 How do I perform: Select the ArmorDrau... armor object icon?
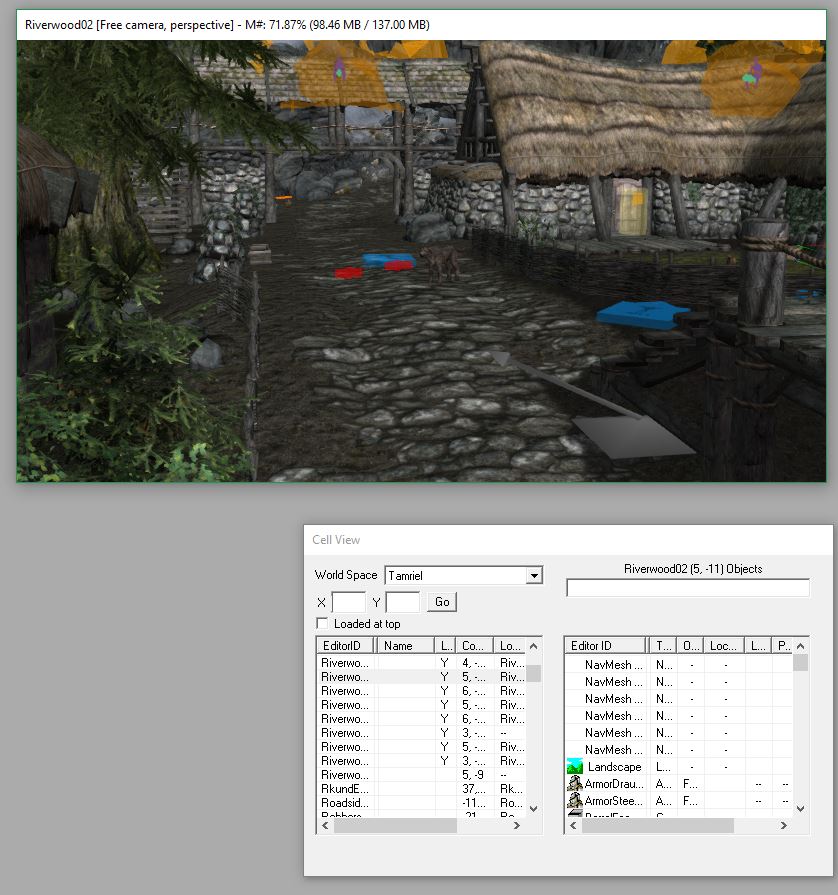(575, 784)
